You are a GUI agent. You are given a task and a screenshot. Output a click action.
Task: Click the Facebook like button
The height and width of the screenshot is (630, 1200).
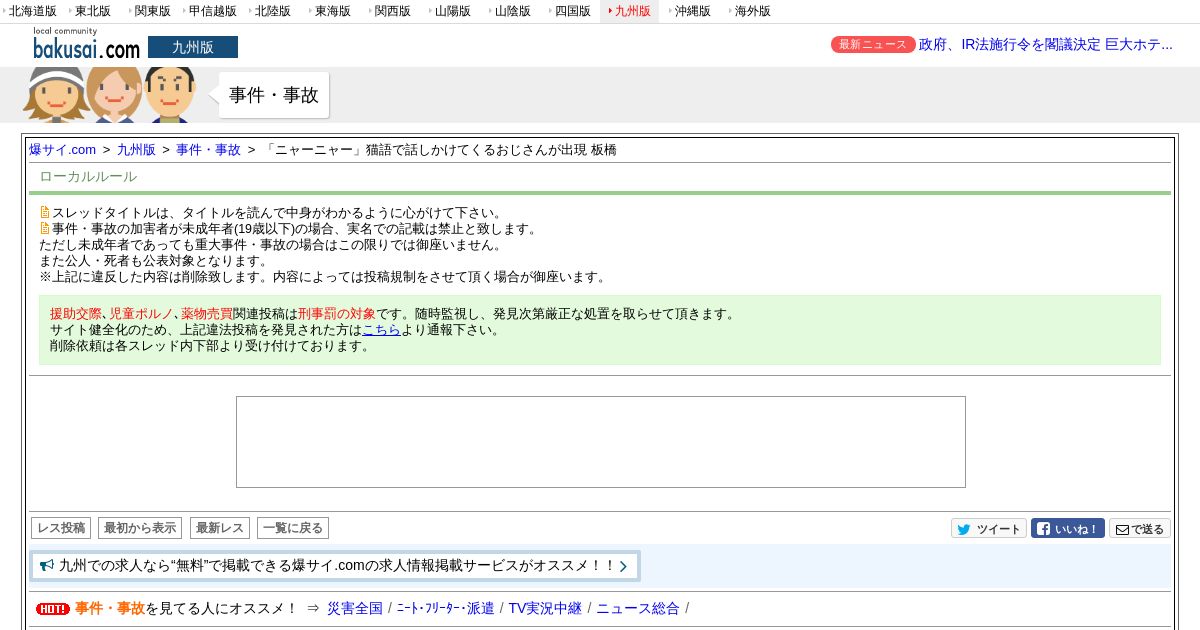click(x=1067, y=529)
